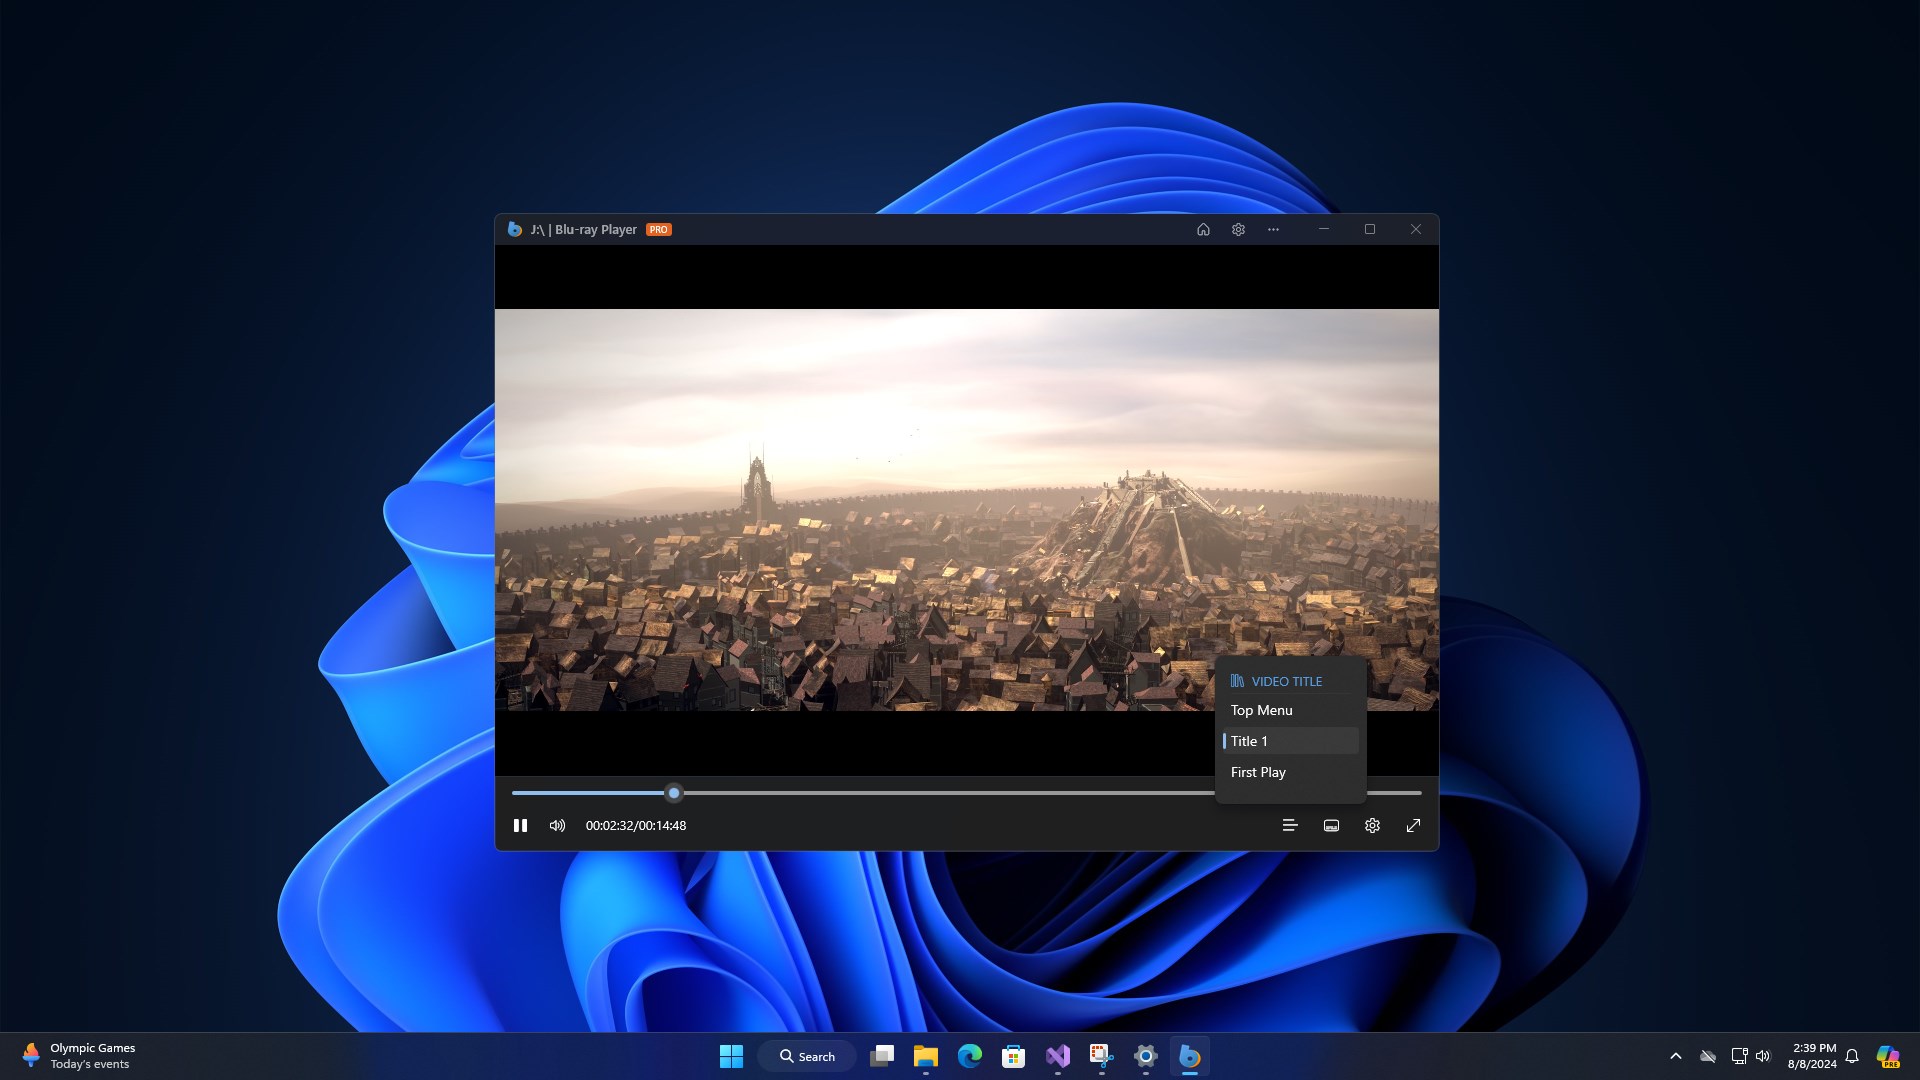The width and height of the screenshot is (1920, 1080).
Task: Mute the volume speaker icon
Action: click(557, 825)
